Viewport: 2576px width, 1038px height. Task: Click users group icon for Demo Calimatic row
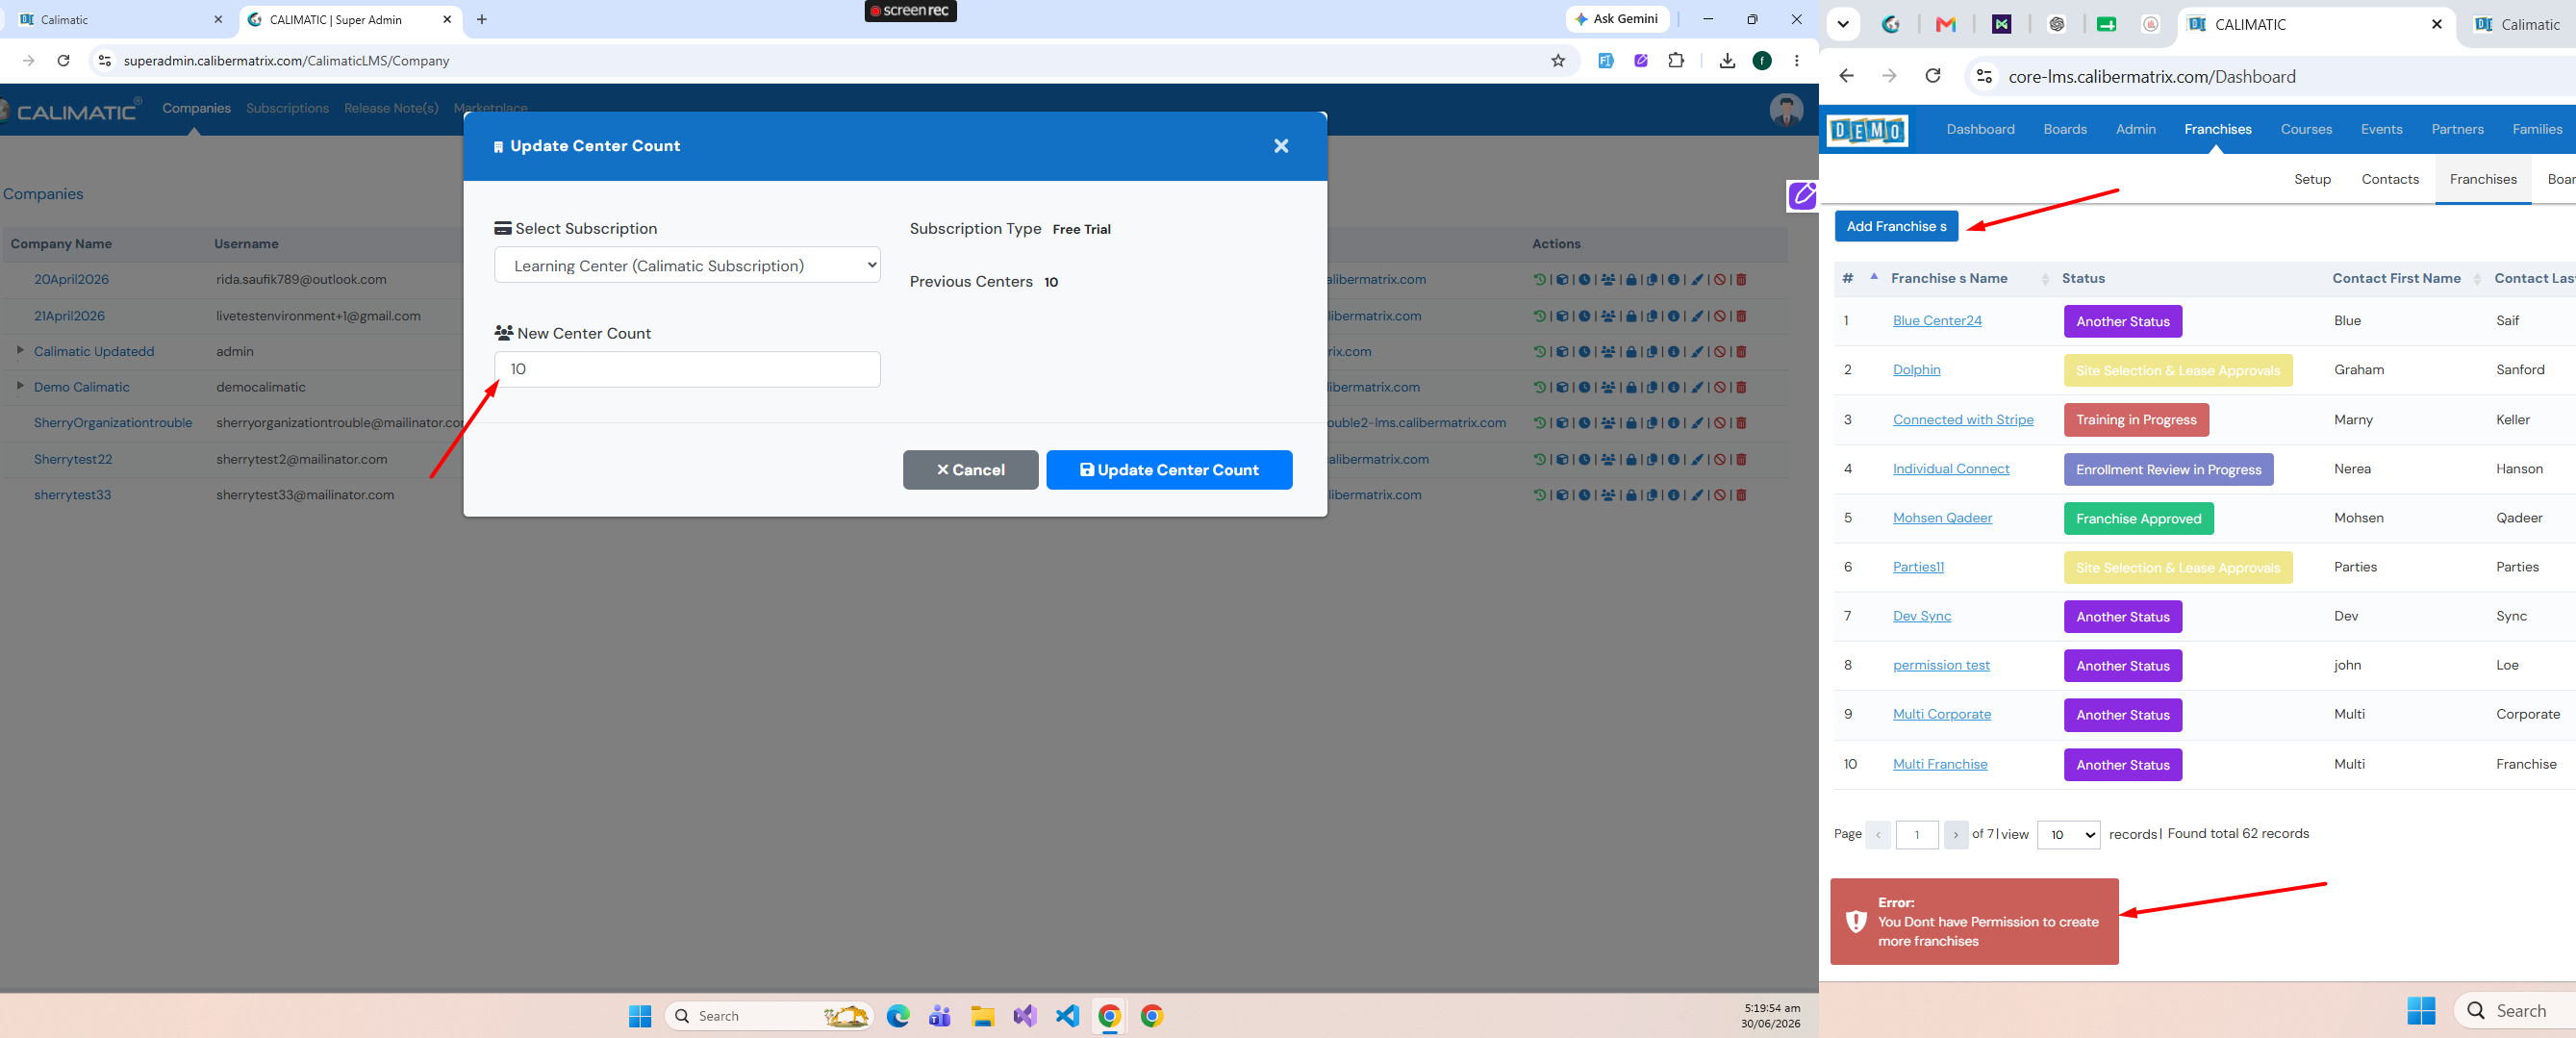pos(1608,388)
